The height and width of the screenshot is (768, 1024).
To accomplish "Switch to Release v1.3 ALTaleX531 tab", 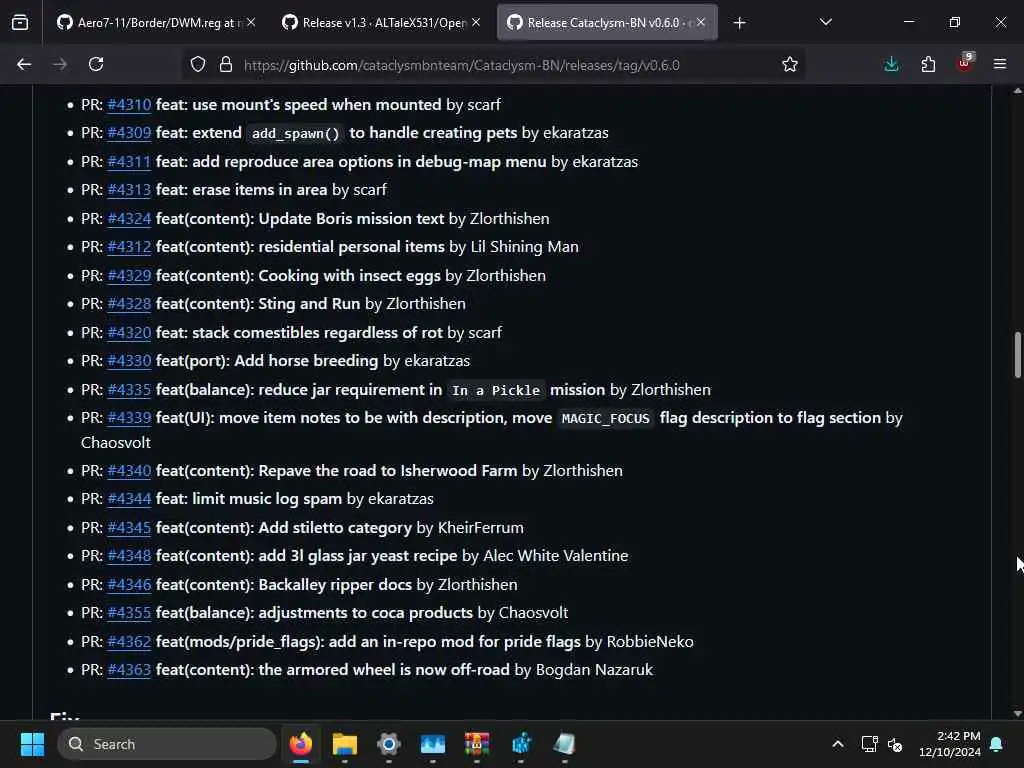I will (x=380, y=23).
